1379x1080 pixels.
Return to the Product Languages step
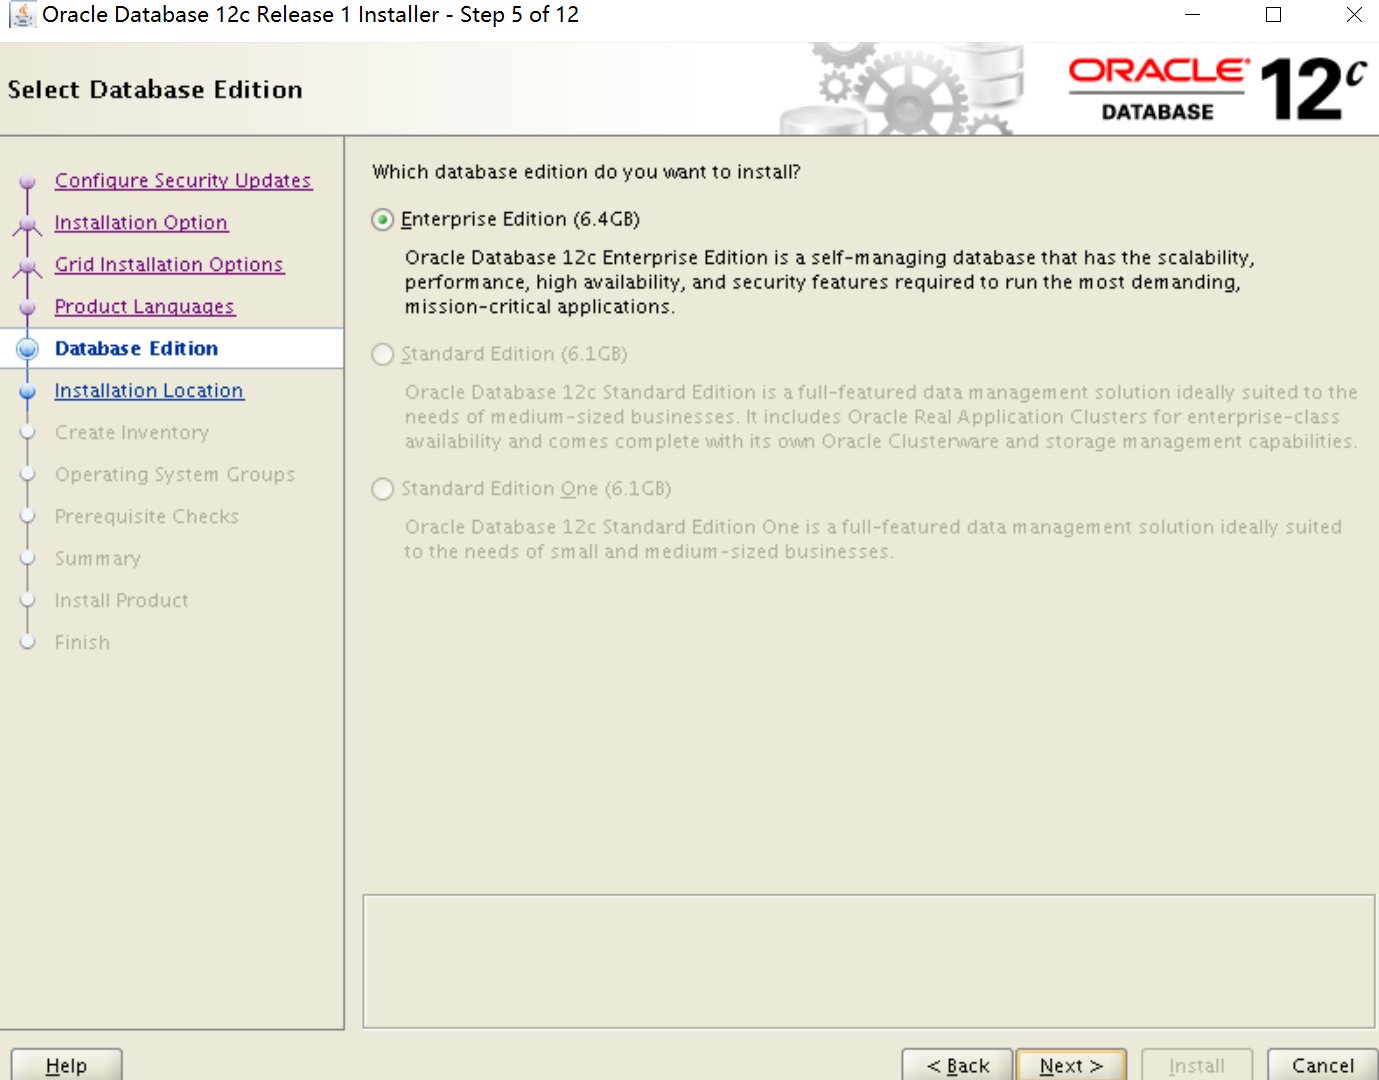[144, 306]
